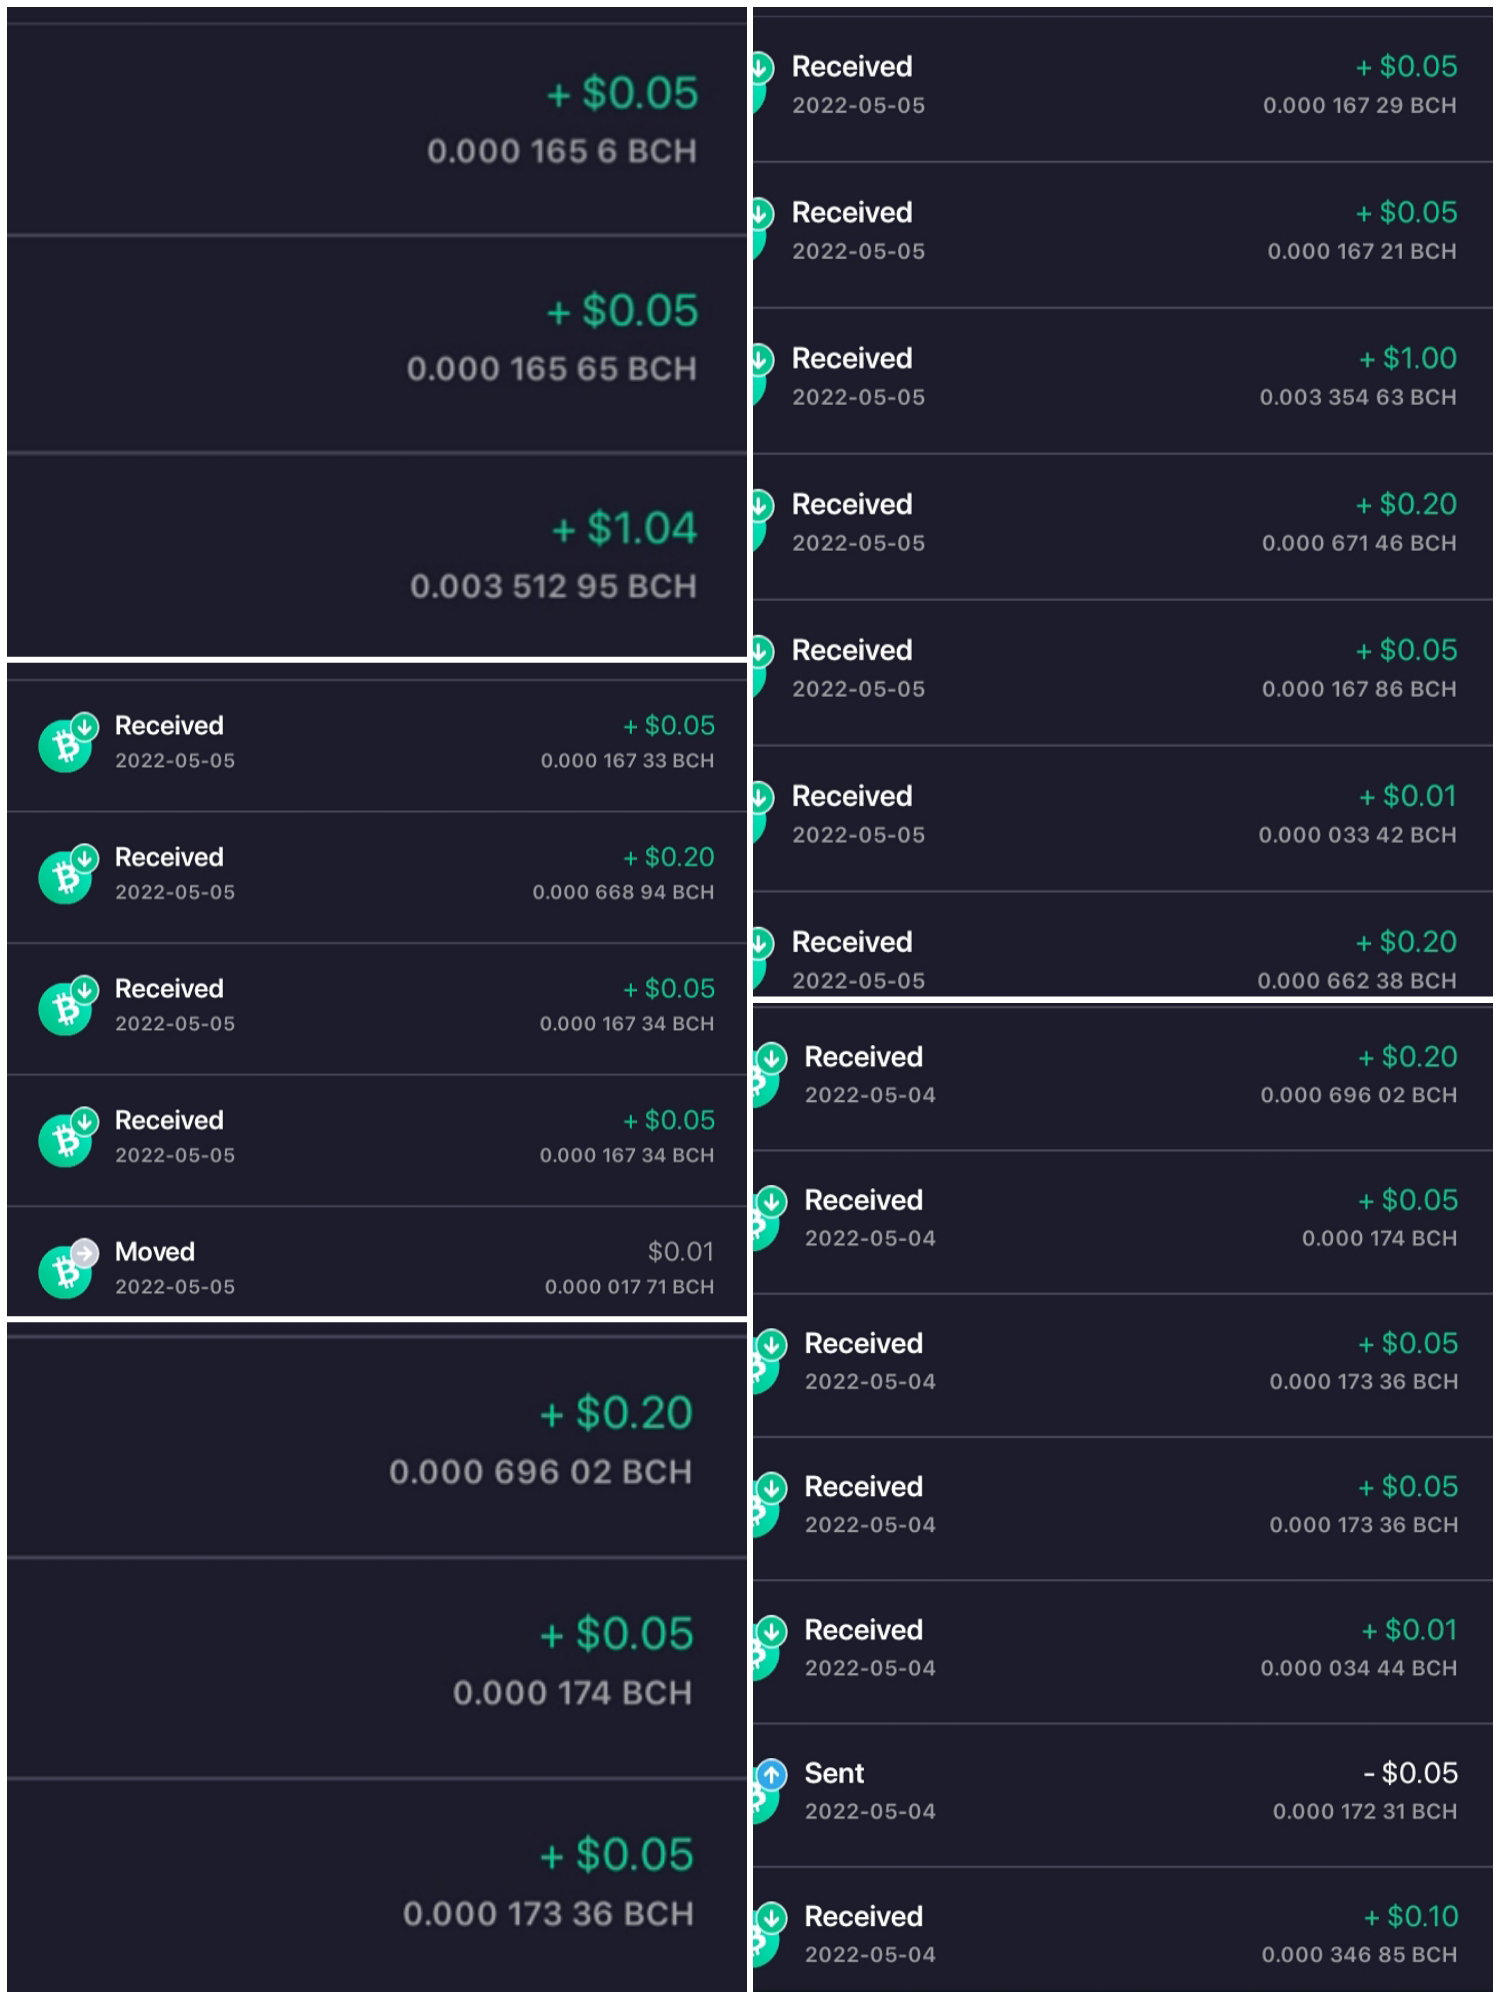Image resolution: width=1500 pixels, height=1999 pixels.
Task: Select the +$0.20 0.000 671 46 BCH row
Action: point(1122,527)
